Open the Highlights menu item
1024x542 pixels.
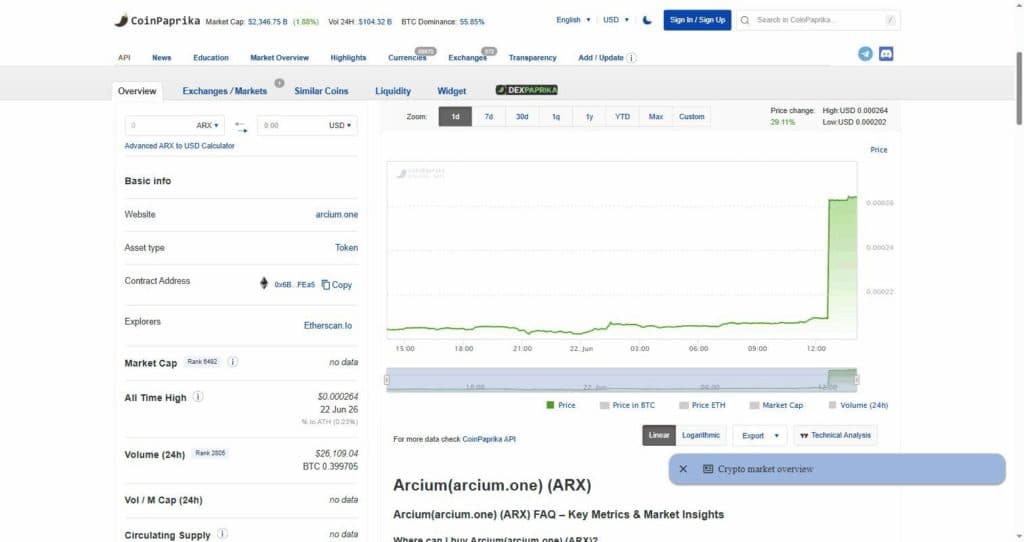[x=348, y=57]
